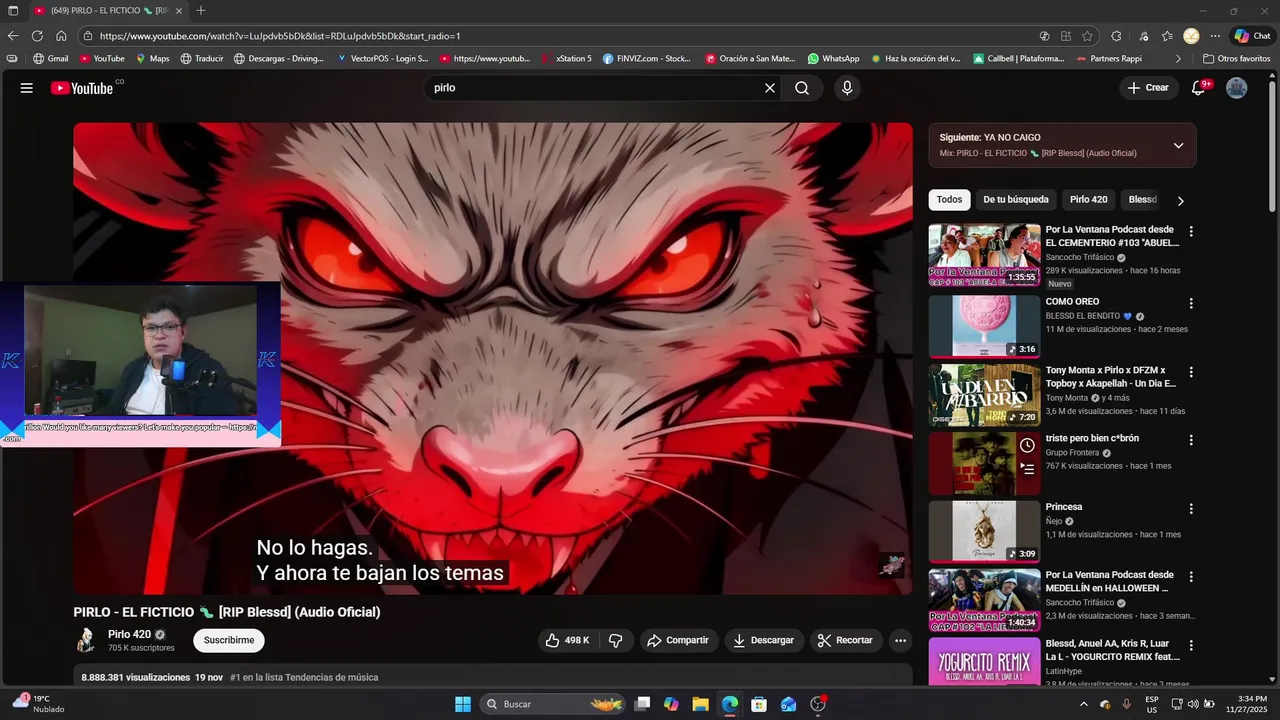Open options for Un Dia En El Barrio

tap(1190, 372)
